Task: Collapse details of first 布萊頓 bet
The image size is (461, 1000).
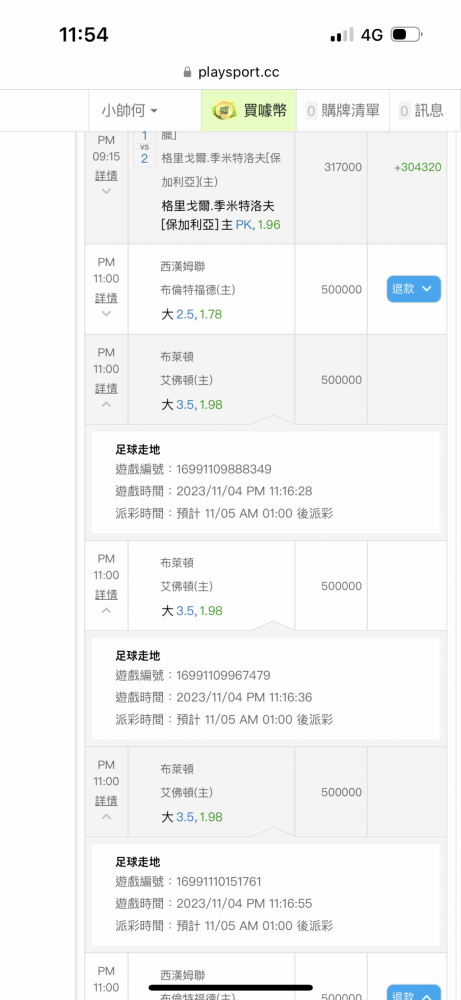Action: (x=106, y=404)
